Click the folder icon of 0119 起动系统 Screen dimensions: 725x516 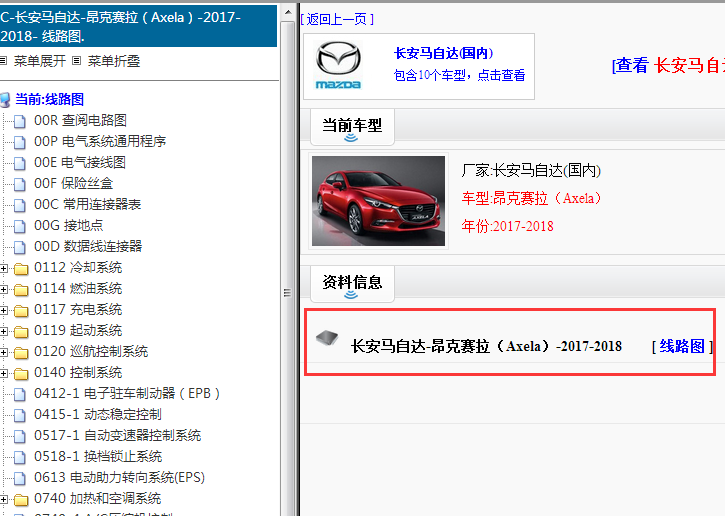[x=21, y=332]
